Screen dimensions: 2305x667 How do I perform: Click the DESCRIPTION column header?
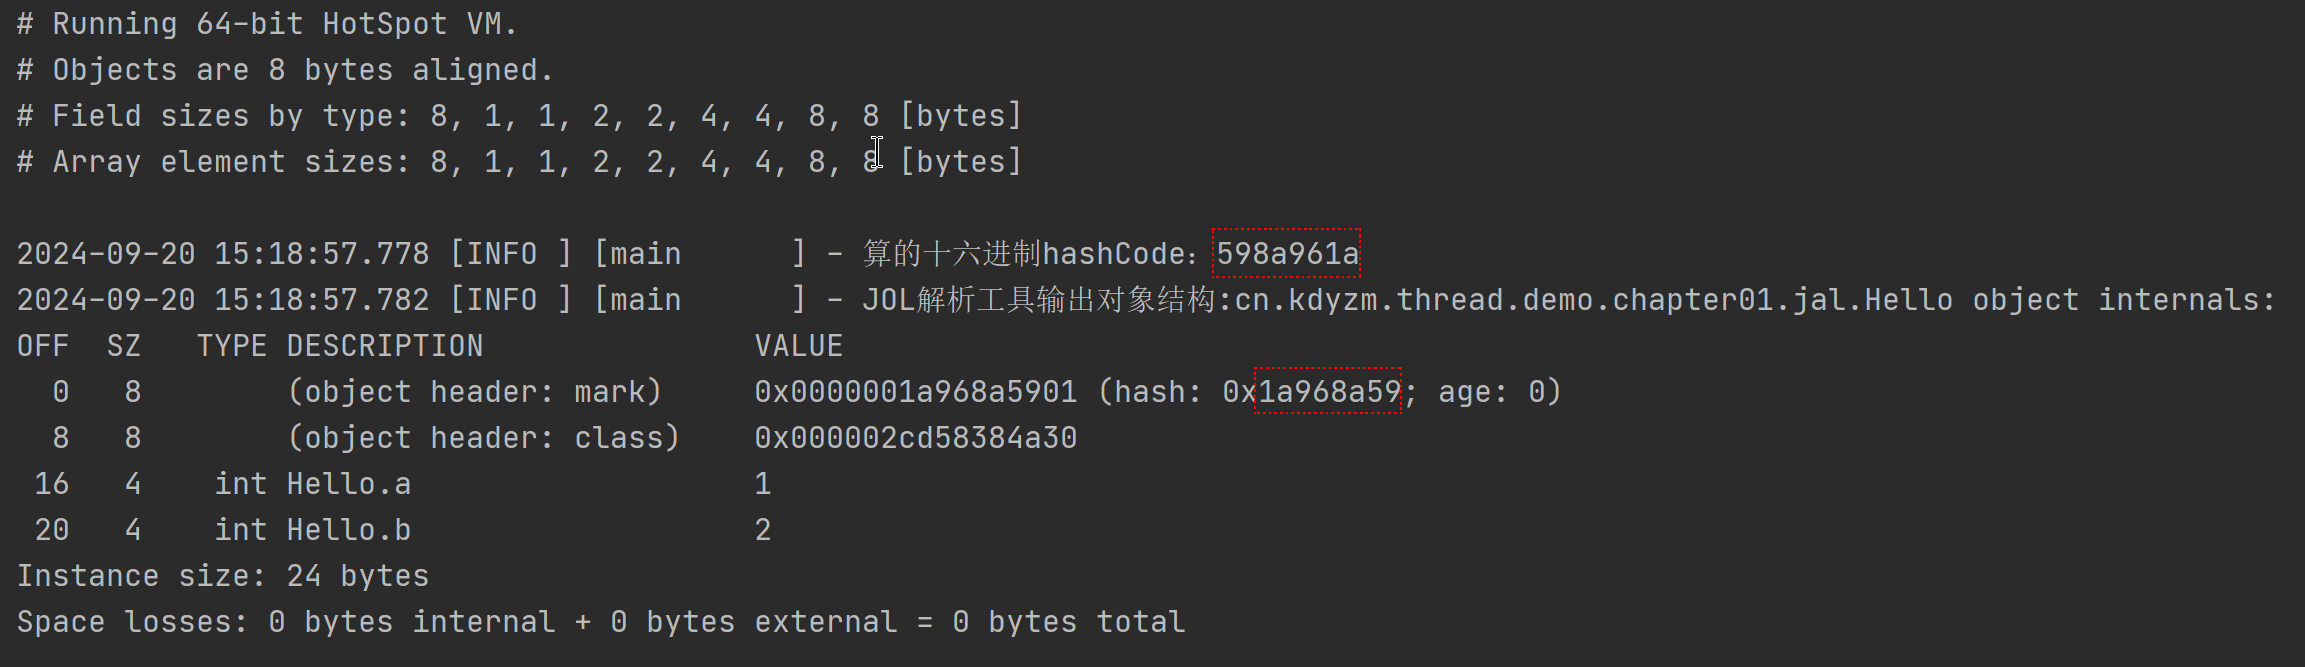(384, 346)
